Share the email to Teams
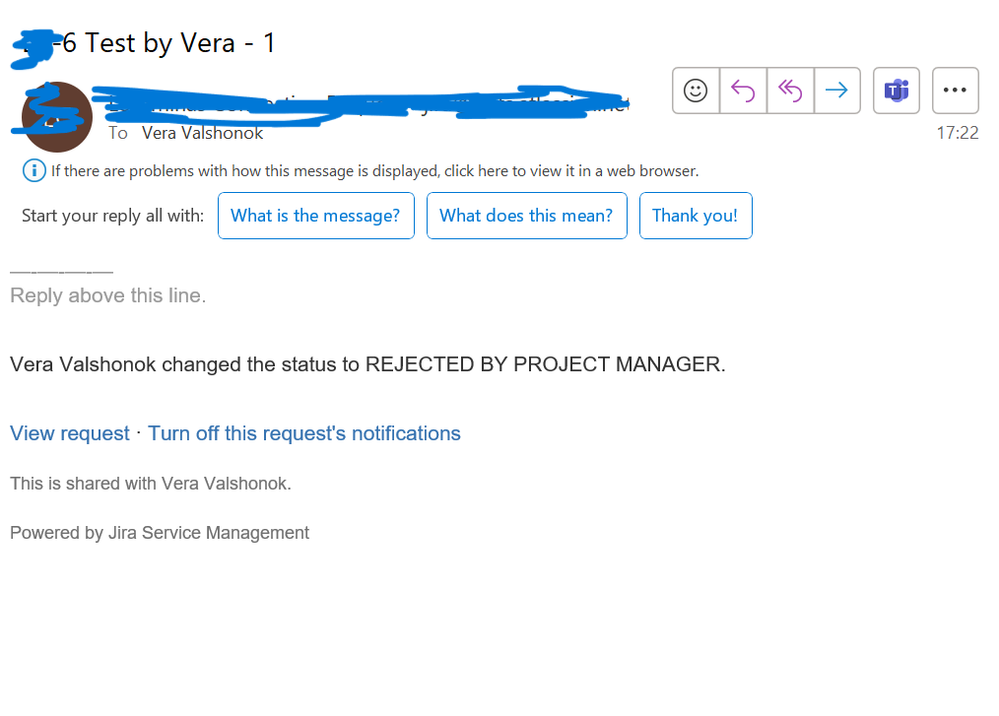999x716 pixels. (896, 90)
